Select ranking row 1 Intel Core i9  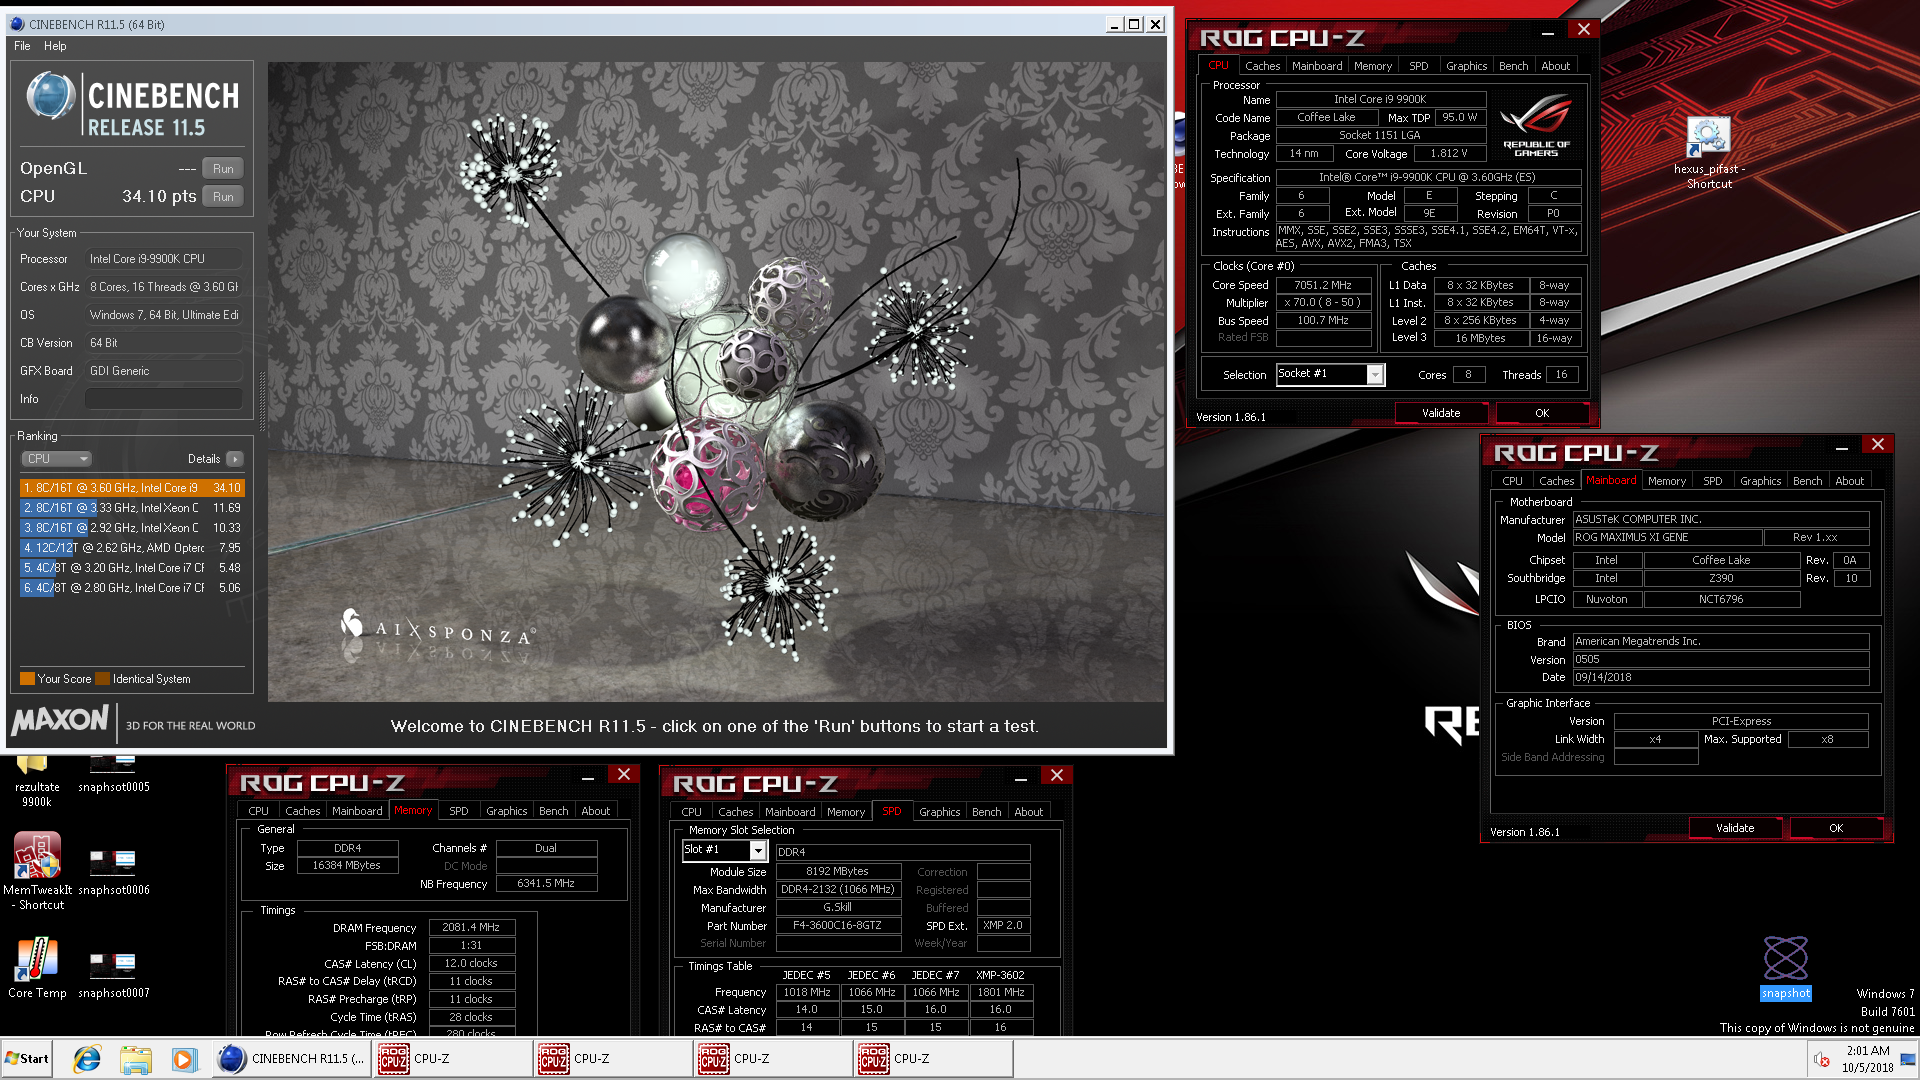[x=132, y=488]
